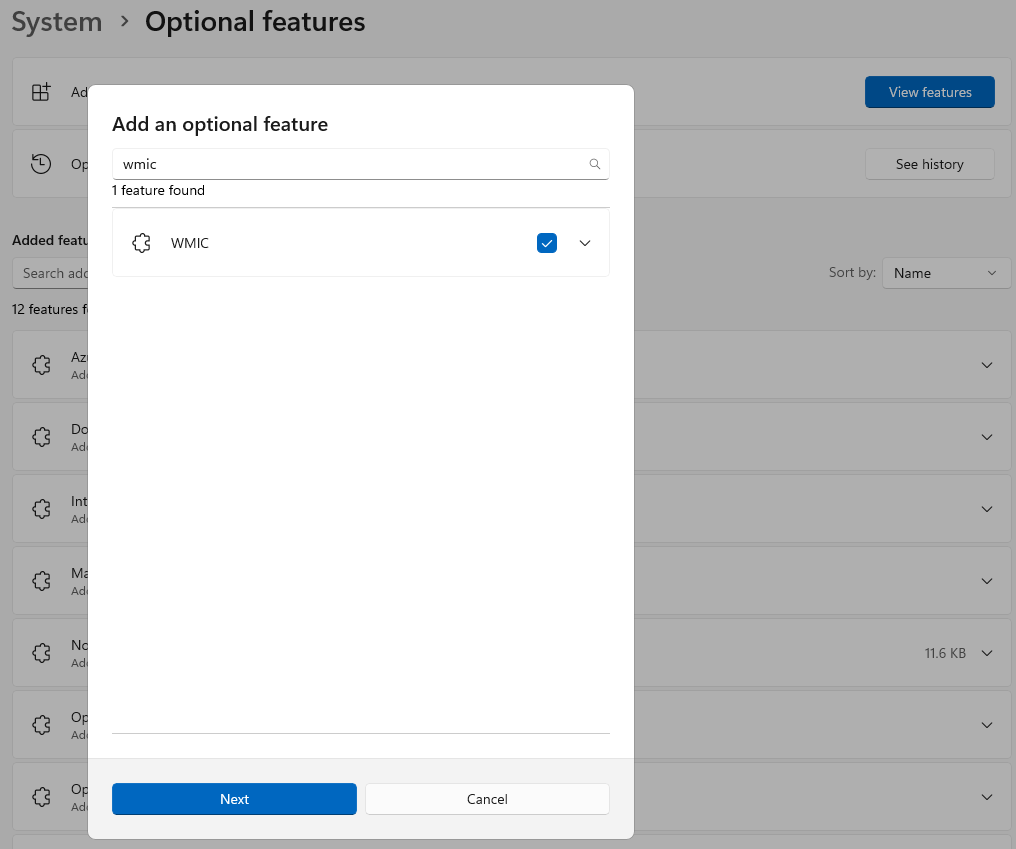Click the 'Optional features' page title

pos(255,21)
